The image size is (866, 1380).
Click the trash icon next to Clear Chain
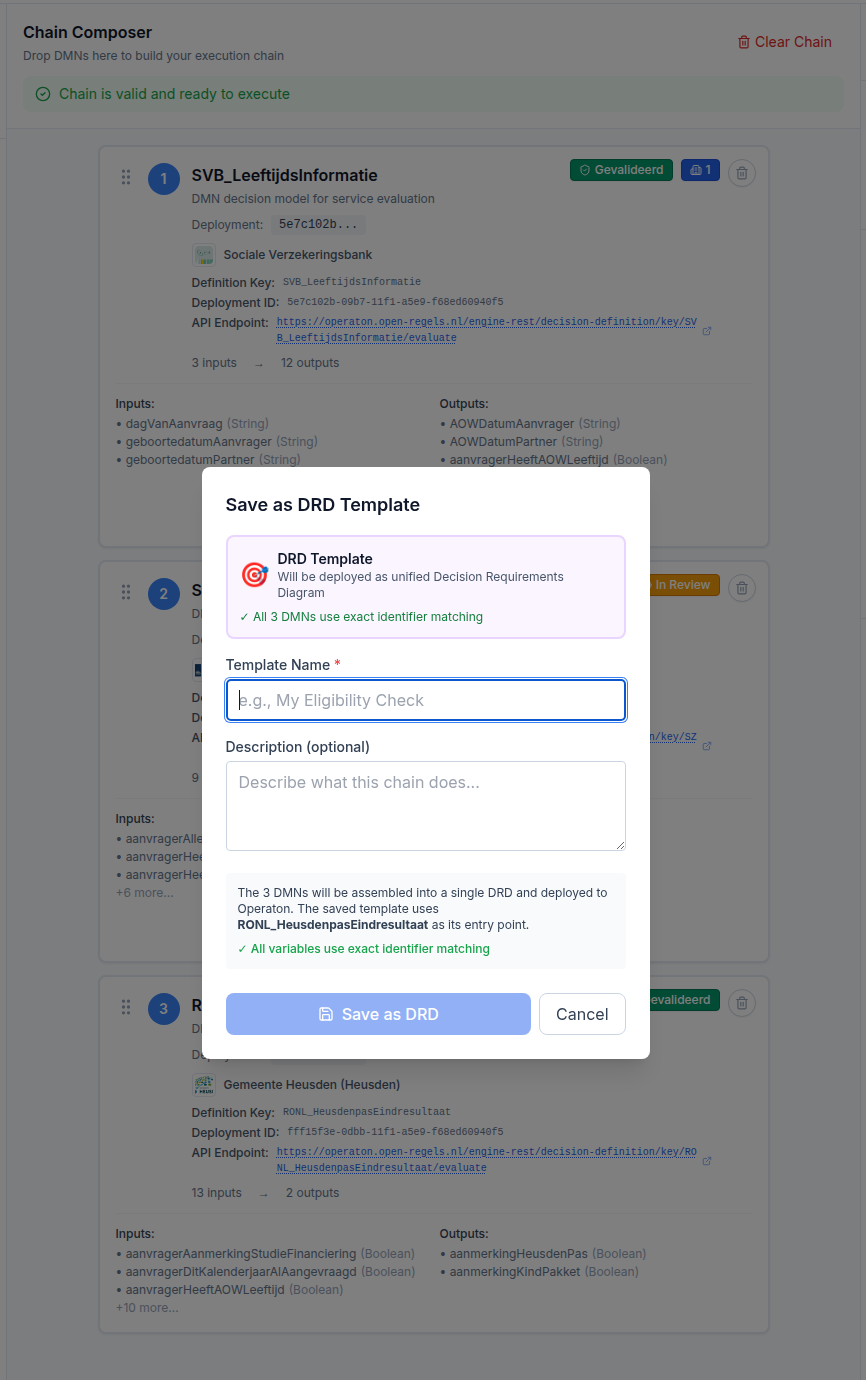click(745, 42)
